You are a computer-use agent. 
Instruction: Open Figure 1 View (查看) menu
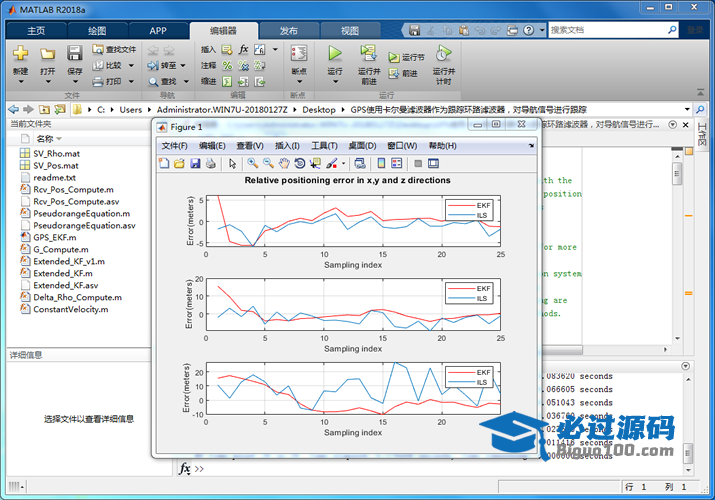(x=250, y=146)
